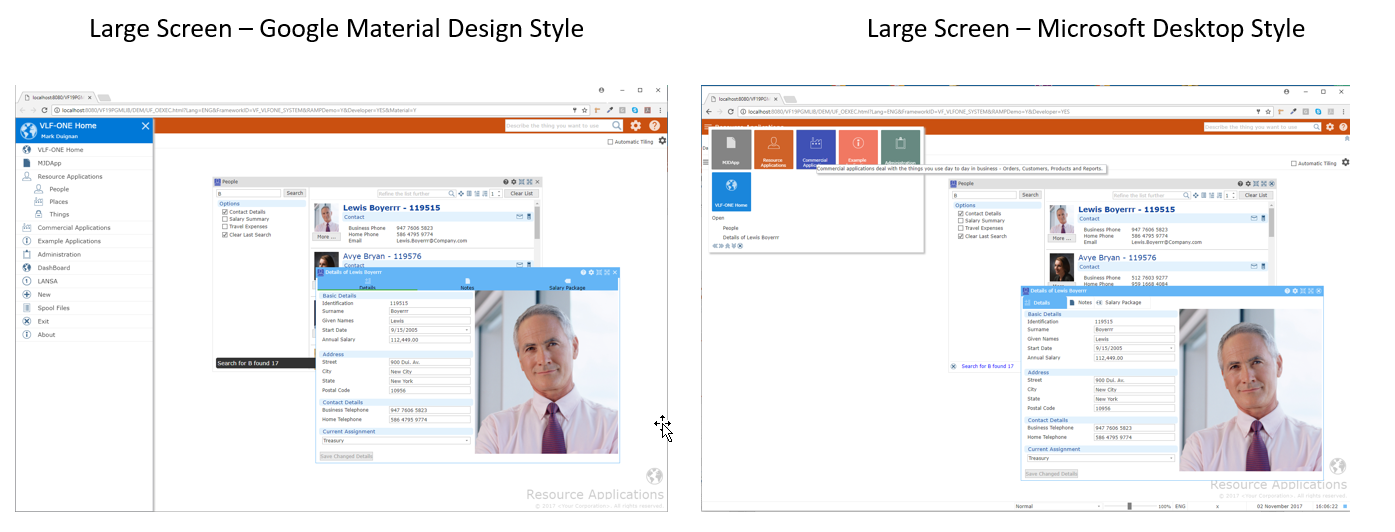Click Clear List in Desktop People window
Image resolution: width=1395 pixels, height=532 pixels.
[x=1256, y=195]
